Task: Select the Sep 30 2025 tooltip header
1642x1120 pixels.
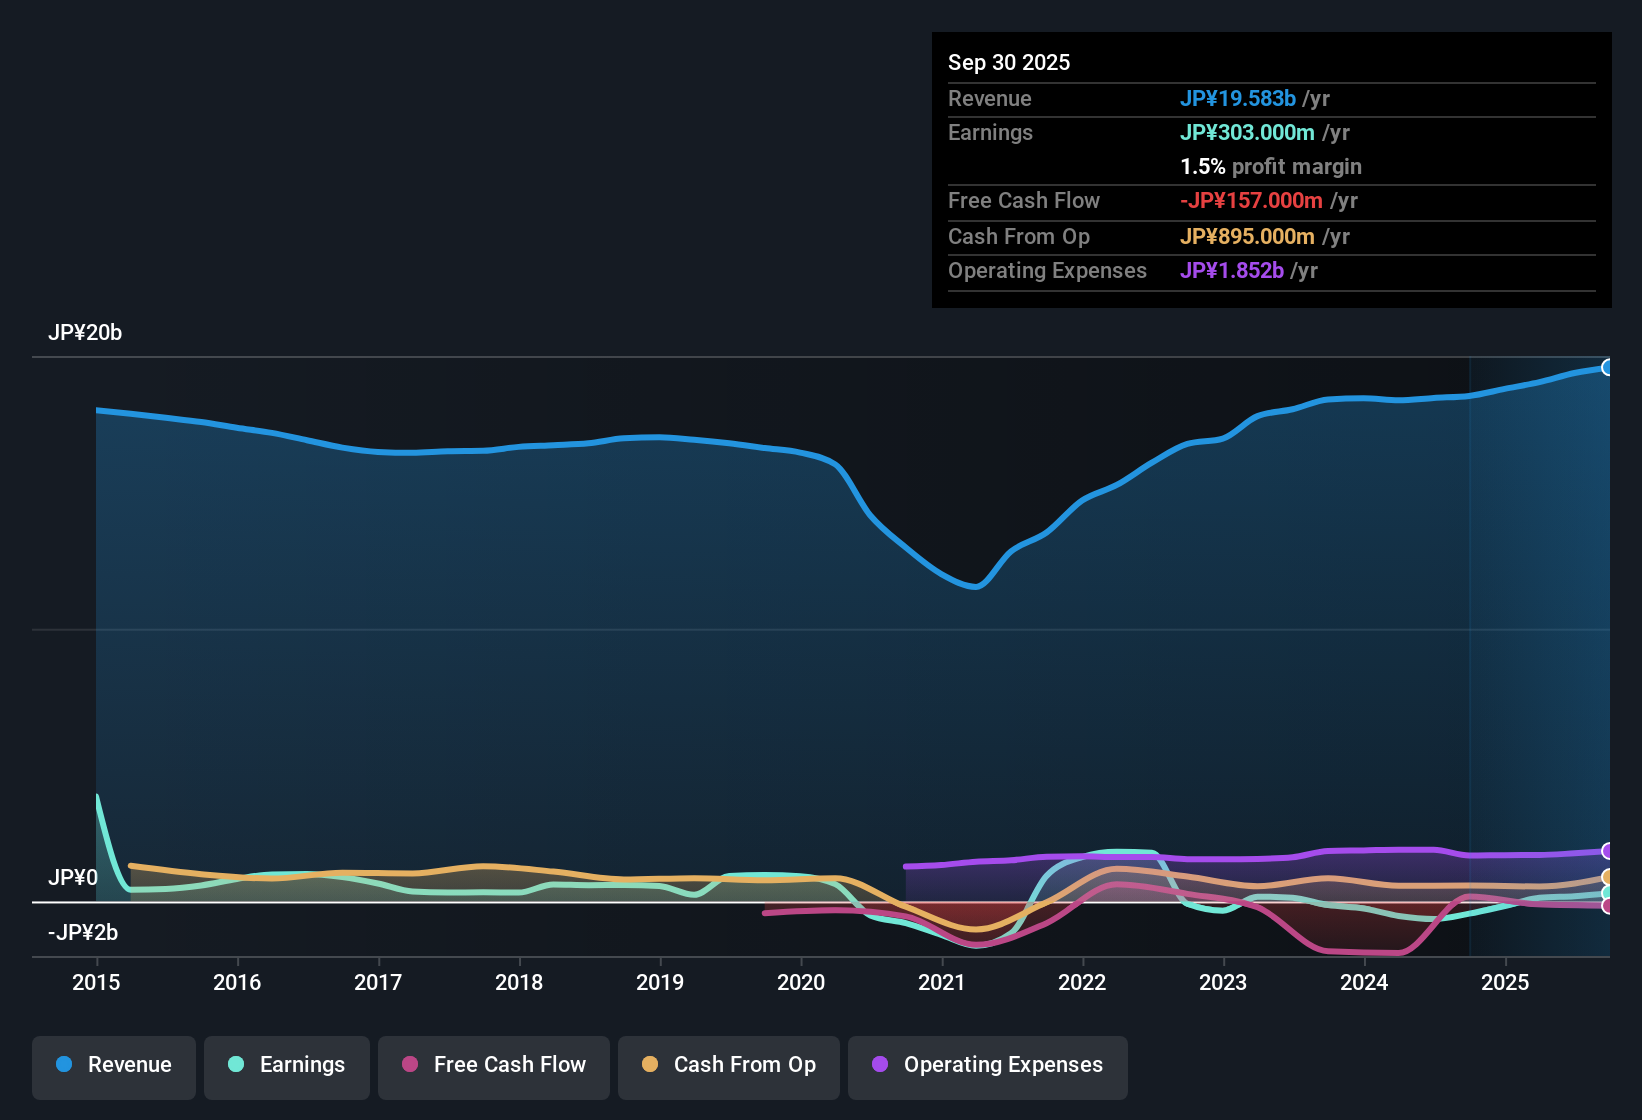Action: coord(1009,62)
